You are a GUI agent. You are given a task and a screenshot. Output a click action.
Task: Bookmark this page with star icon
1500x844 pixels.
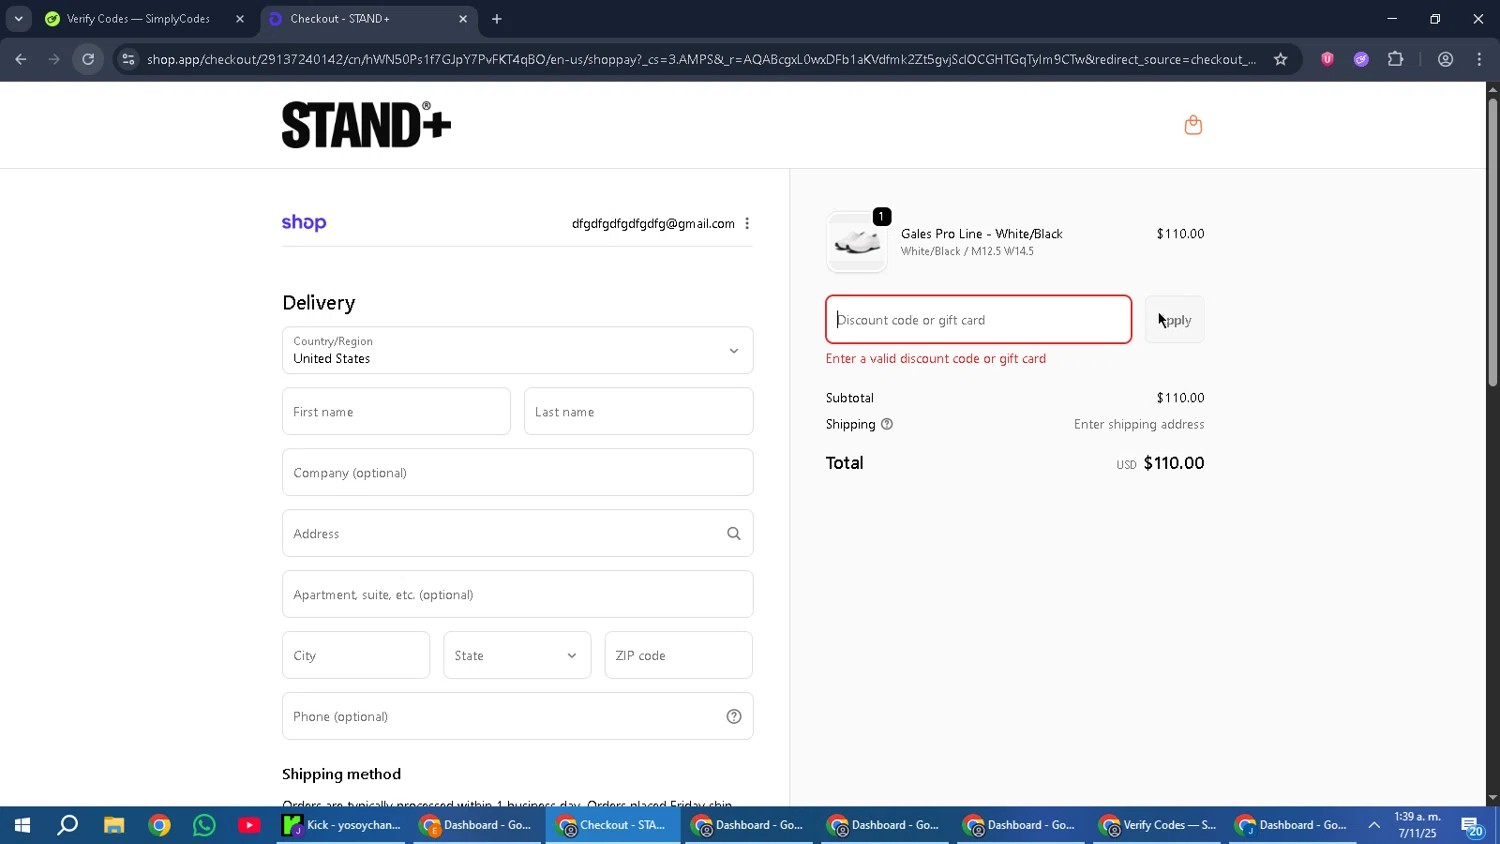[x=1280, y=59]
